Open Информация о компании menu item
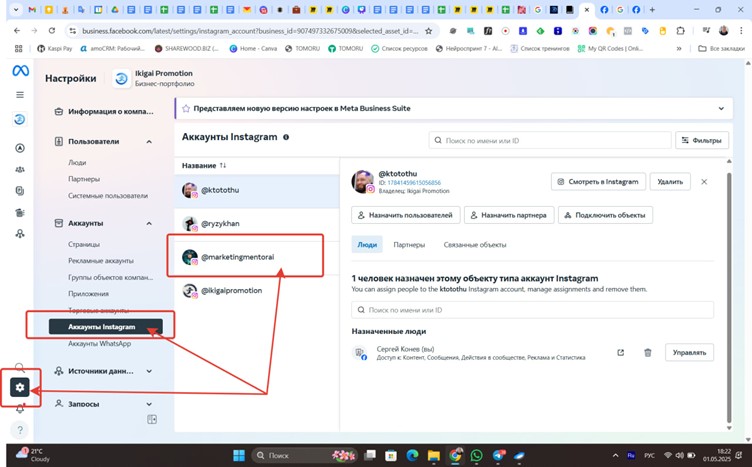The width and height of the screenshot is (752, 467). point(105,111)
